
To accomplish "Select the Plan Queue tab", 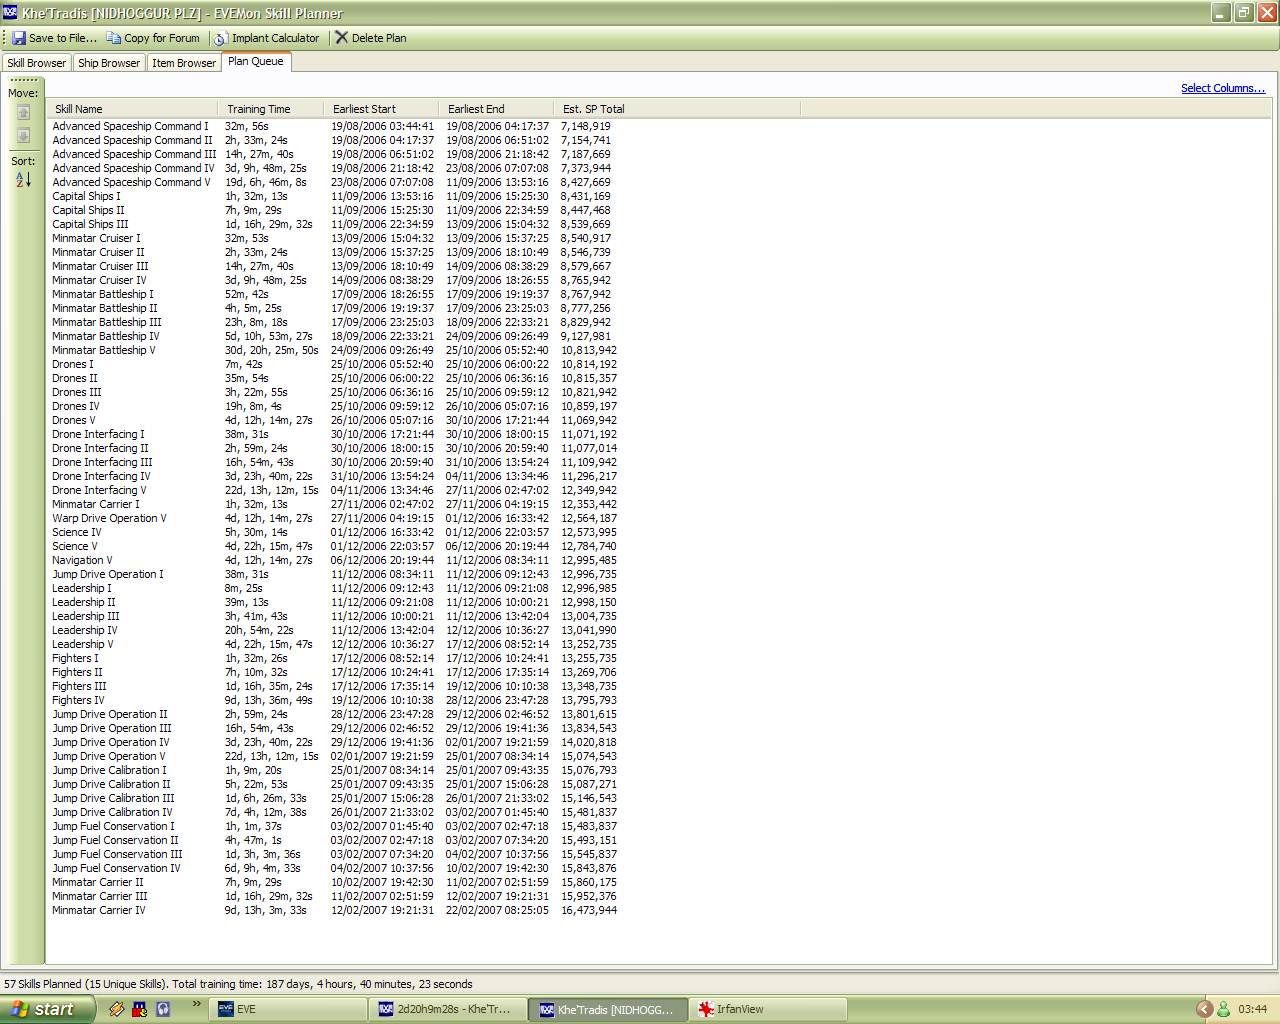I will (256, 62).
